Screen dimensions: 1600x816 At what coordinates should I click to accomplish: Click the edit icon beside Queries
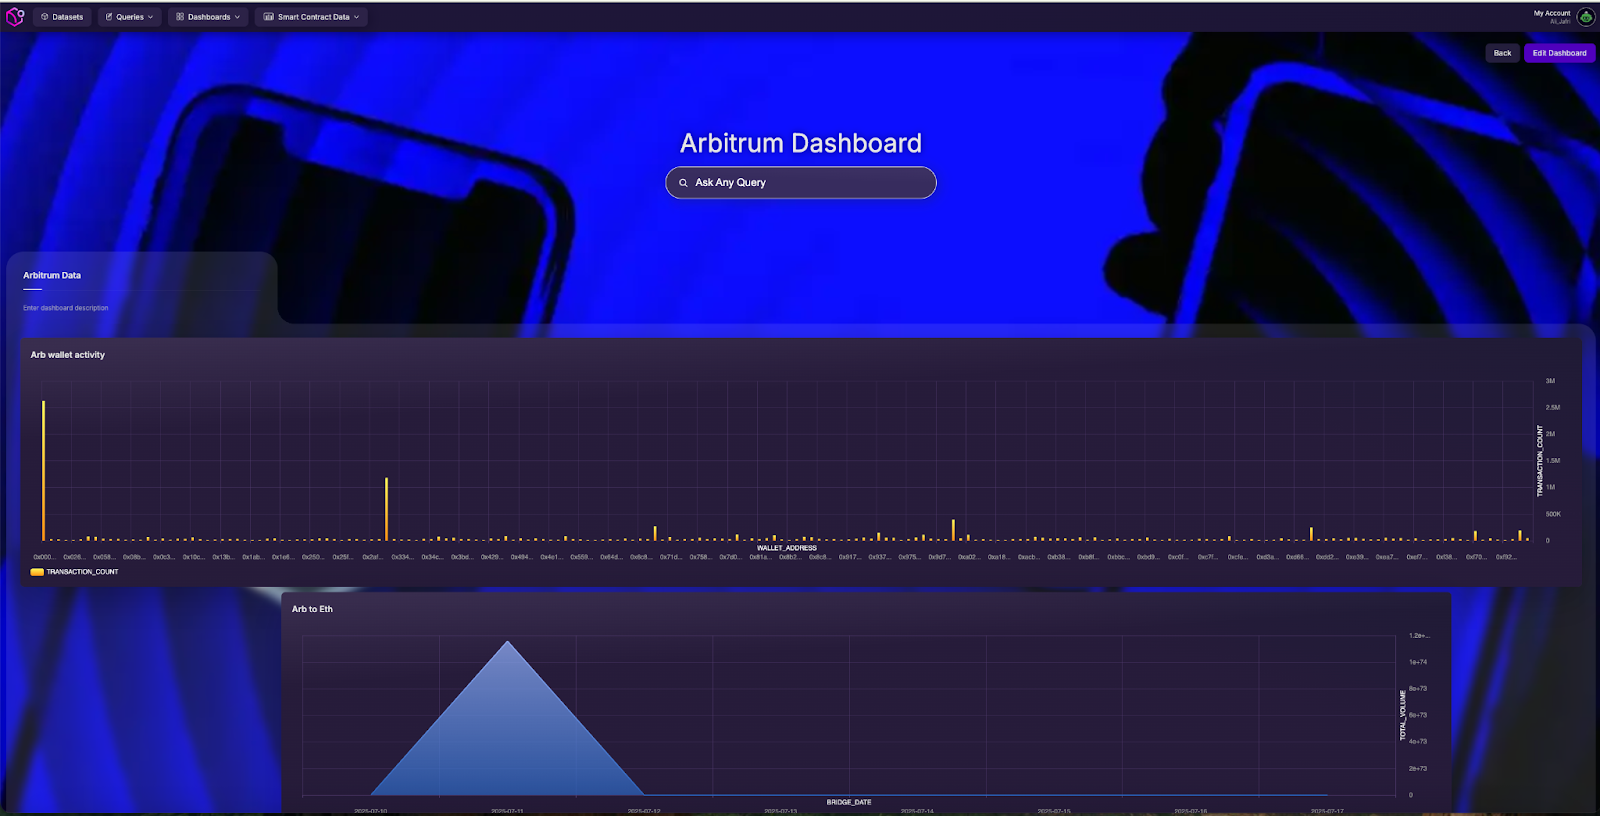[109, 17]
